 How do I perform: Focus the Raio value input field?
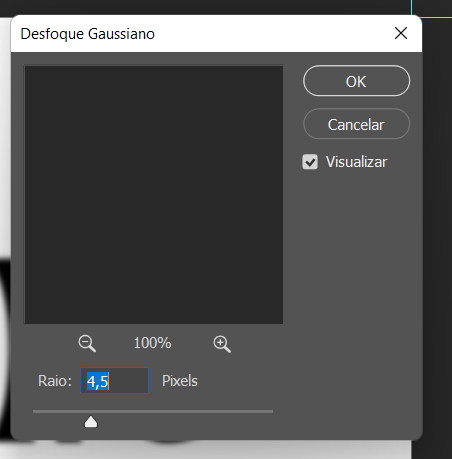114,381
